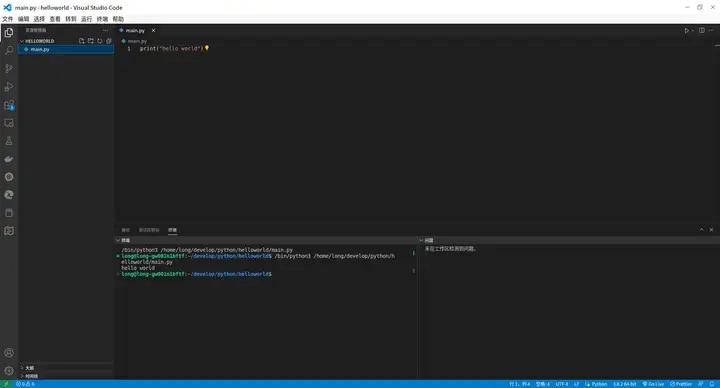Image resolution: width=720 pixels, height=388 pixels.
Task: Click line 1 print hello world code
Action: tap(172, 48)
